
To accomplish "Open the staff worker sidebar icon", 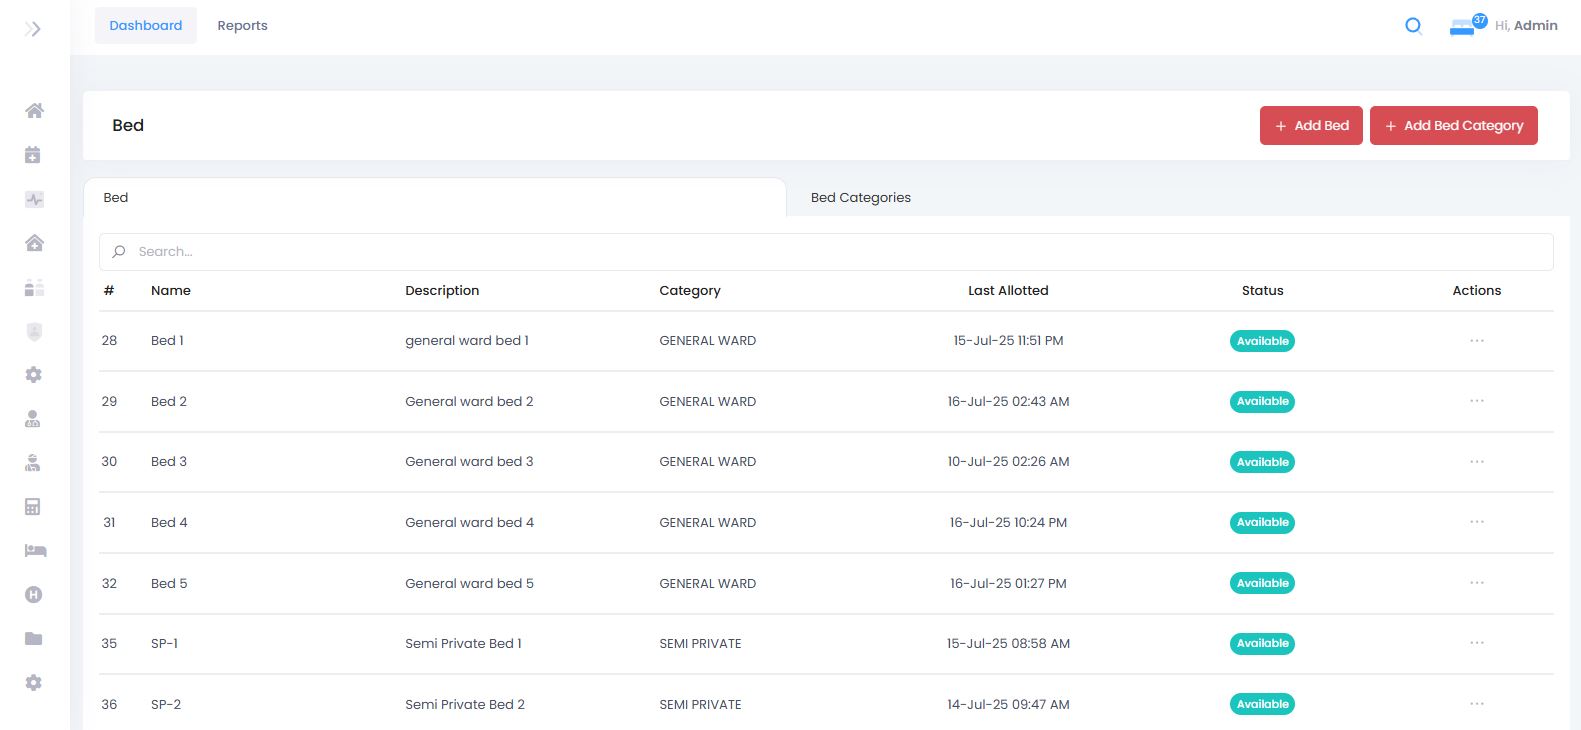I will pos(33,463).
